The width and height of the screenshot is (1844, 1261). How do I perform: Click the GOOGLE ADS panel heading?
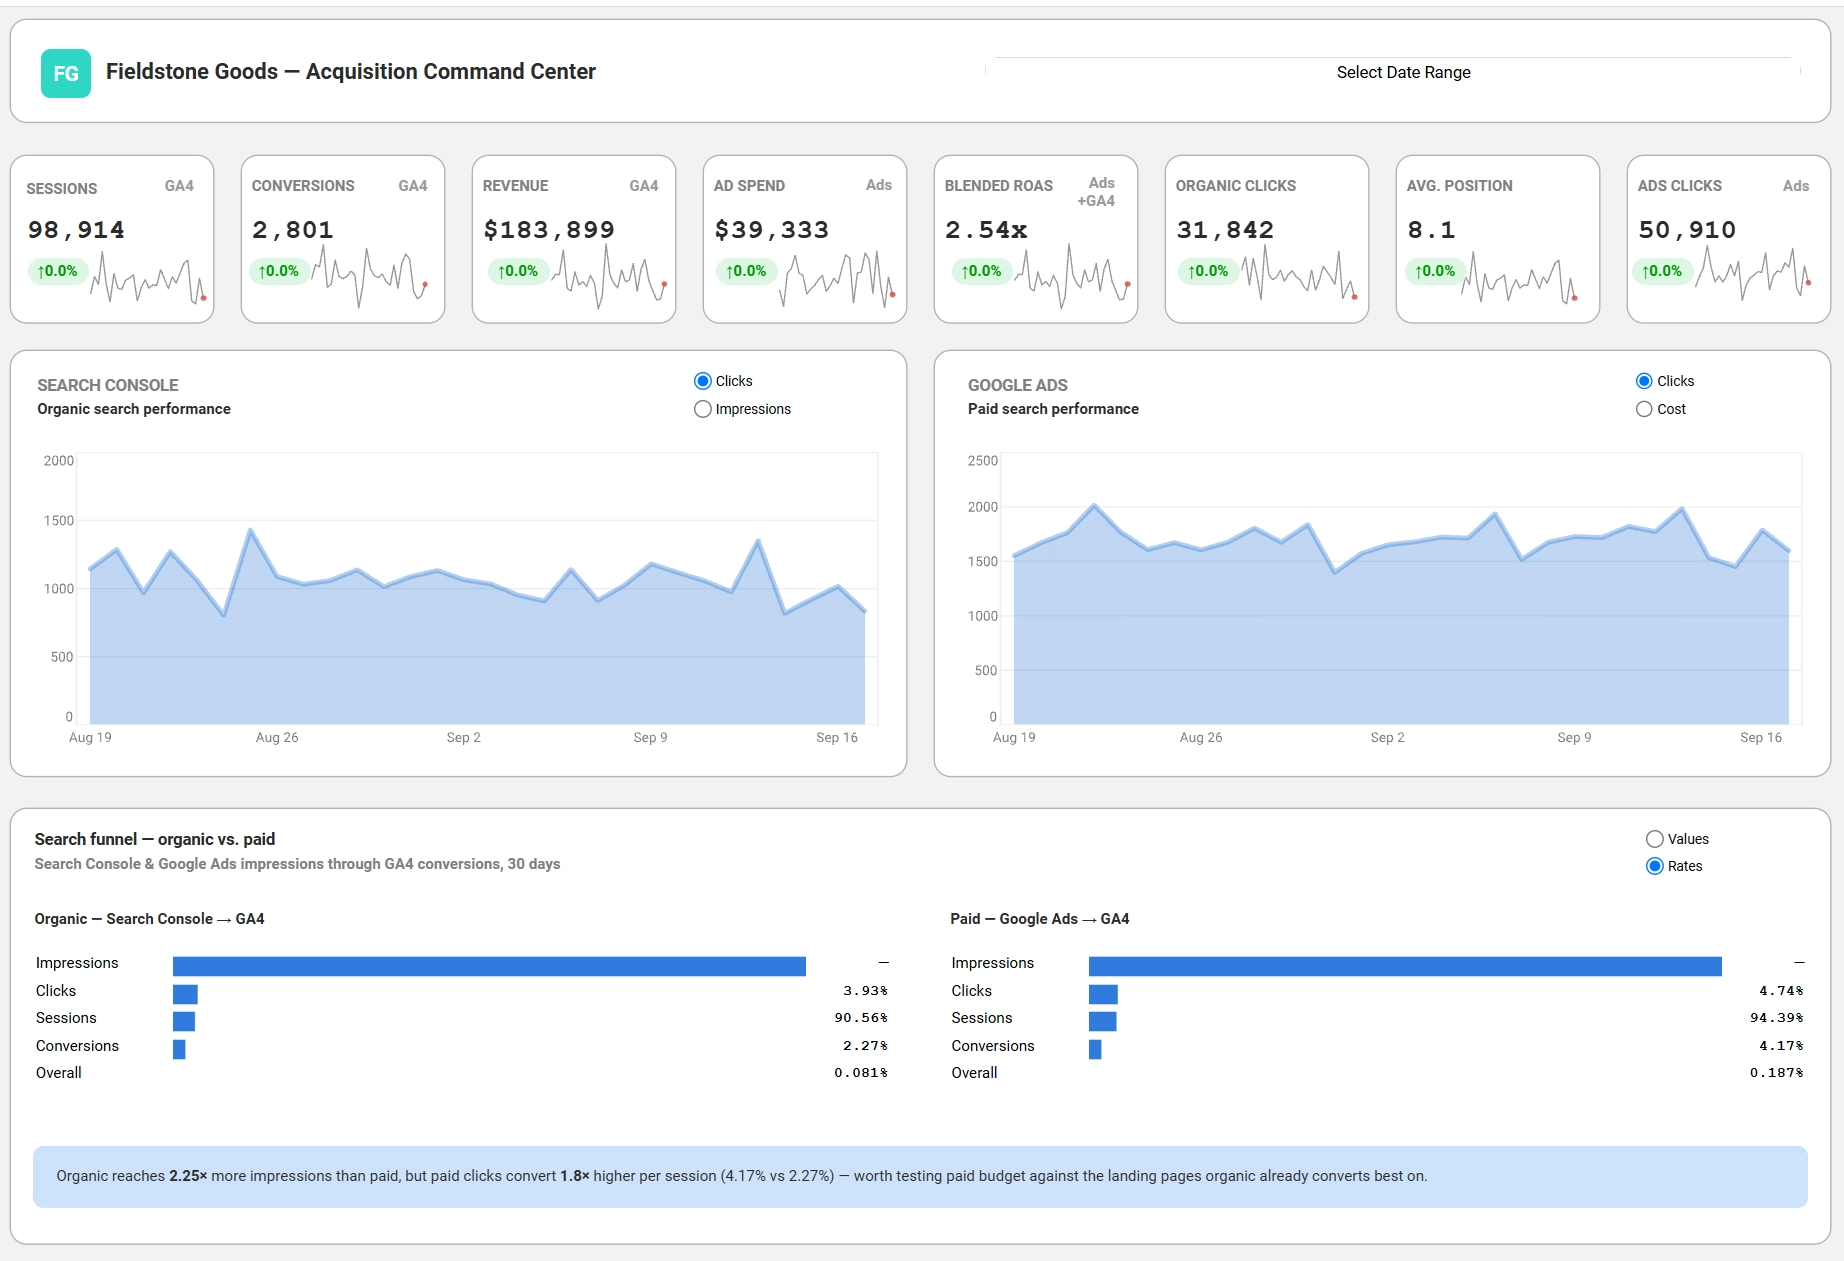pos(1017,385)
